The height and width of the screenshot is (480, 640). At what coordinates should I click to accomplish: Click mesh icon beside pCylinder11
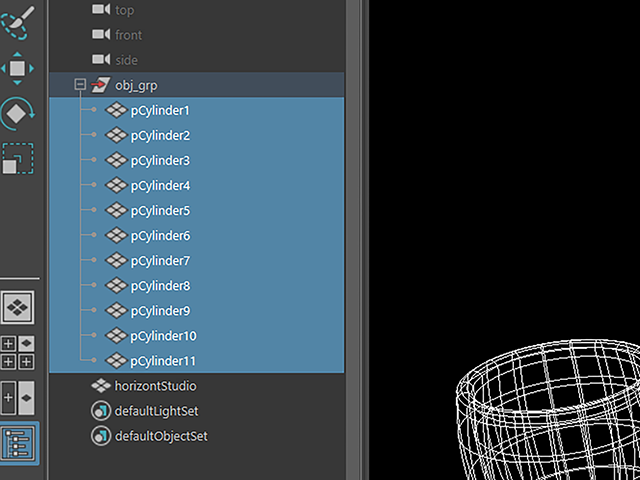tap(116, 360)
